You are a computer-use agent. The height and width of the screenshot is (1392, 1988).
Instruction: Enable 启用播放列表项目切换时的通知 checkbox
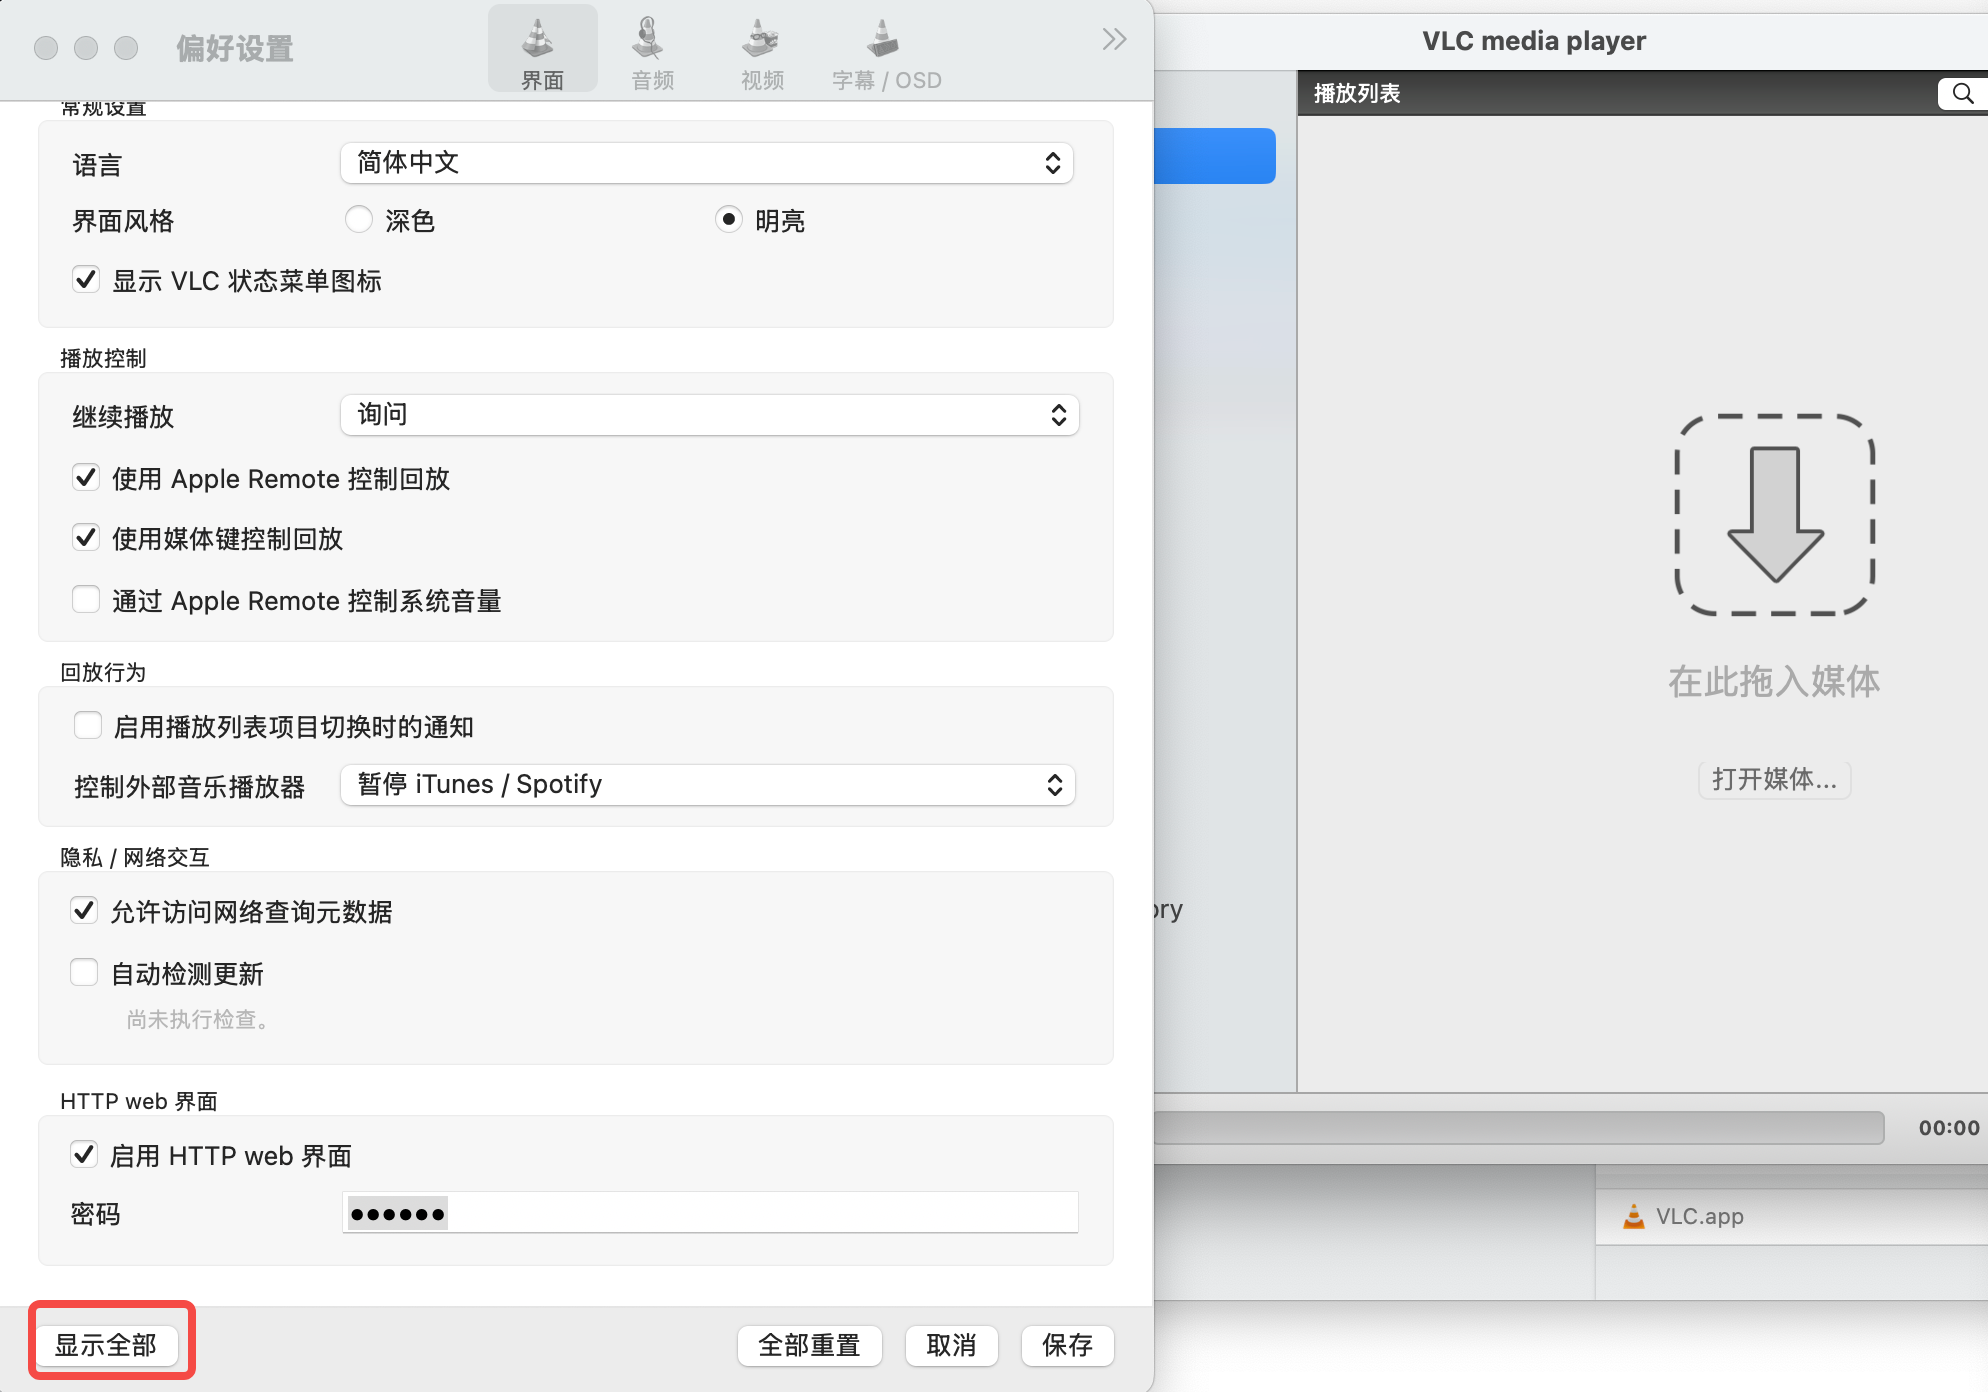tap(88, 726)
